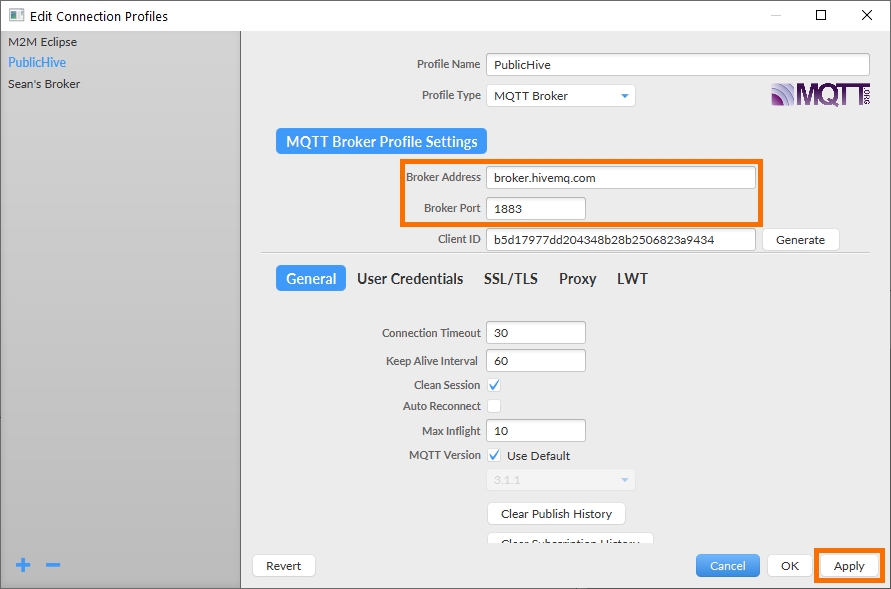Image resolution: width=891 pixels, height=589 pixels.
Task: Switch to the SSL/TLS tab
Action: tap(511, 278)
